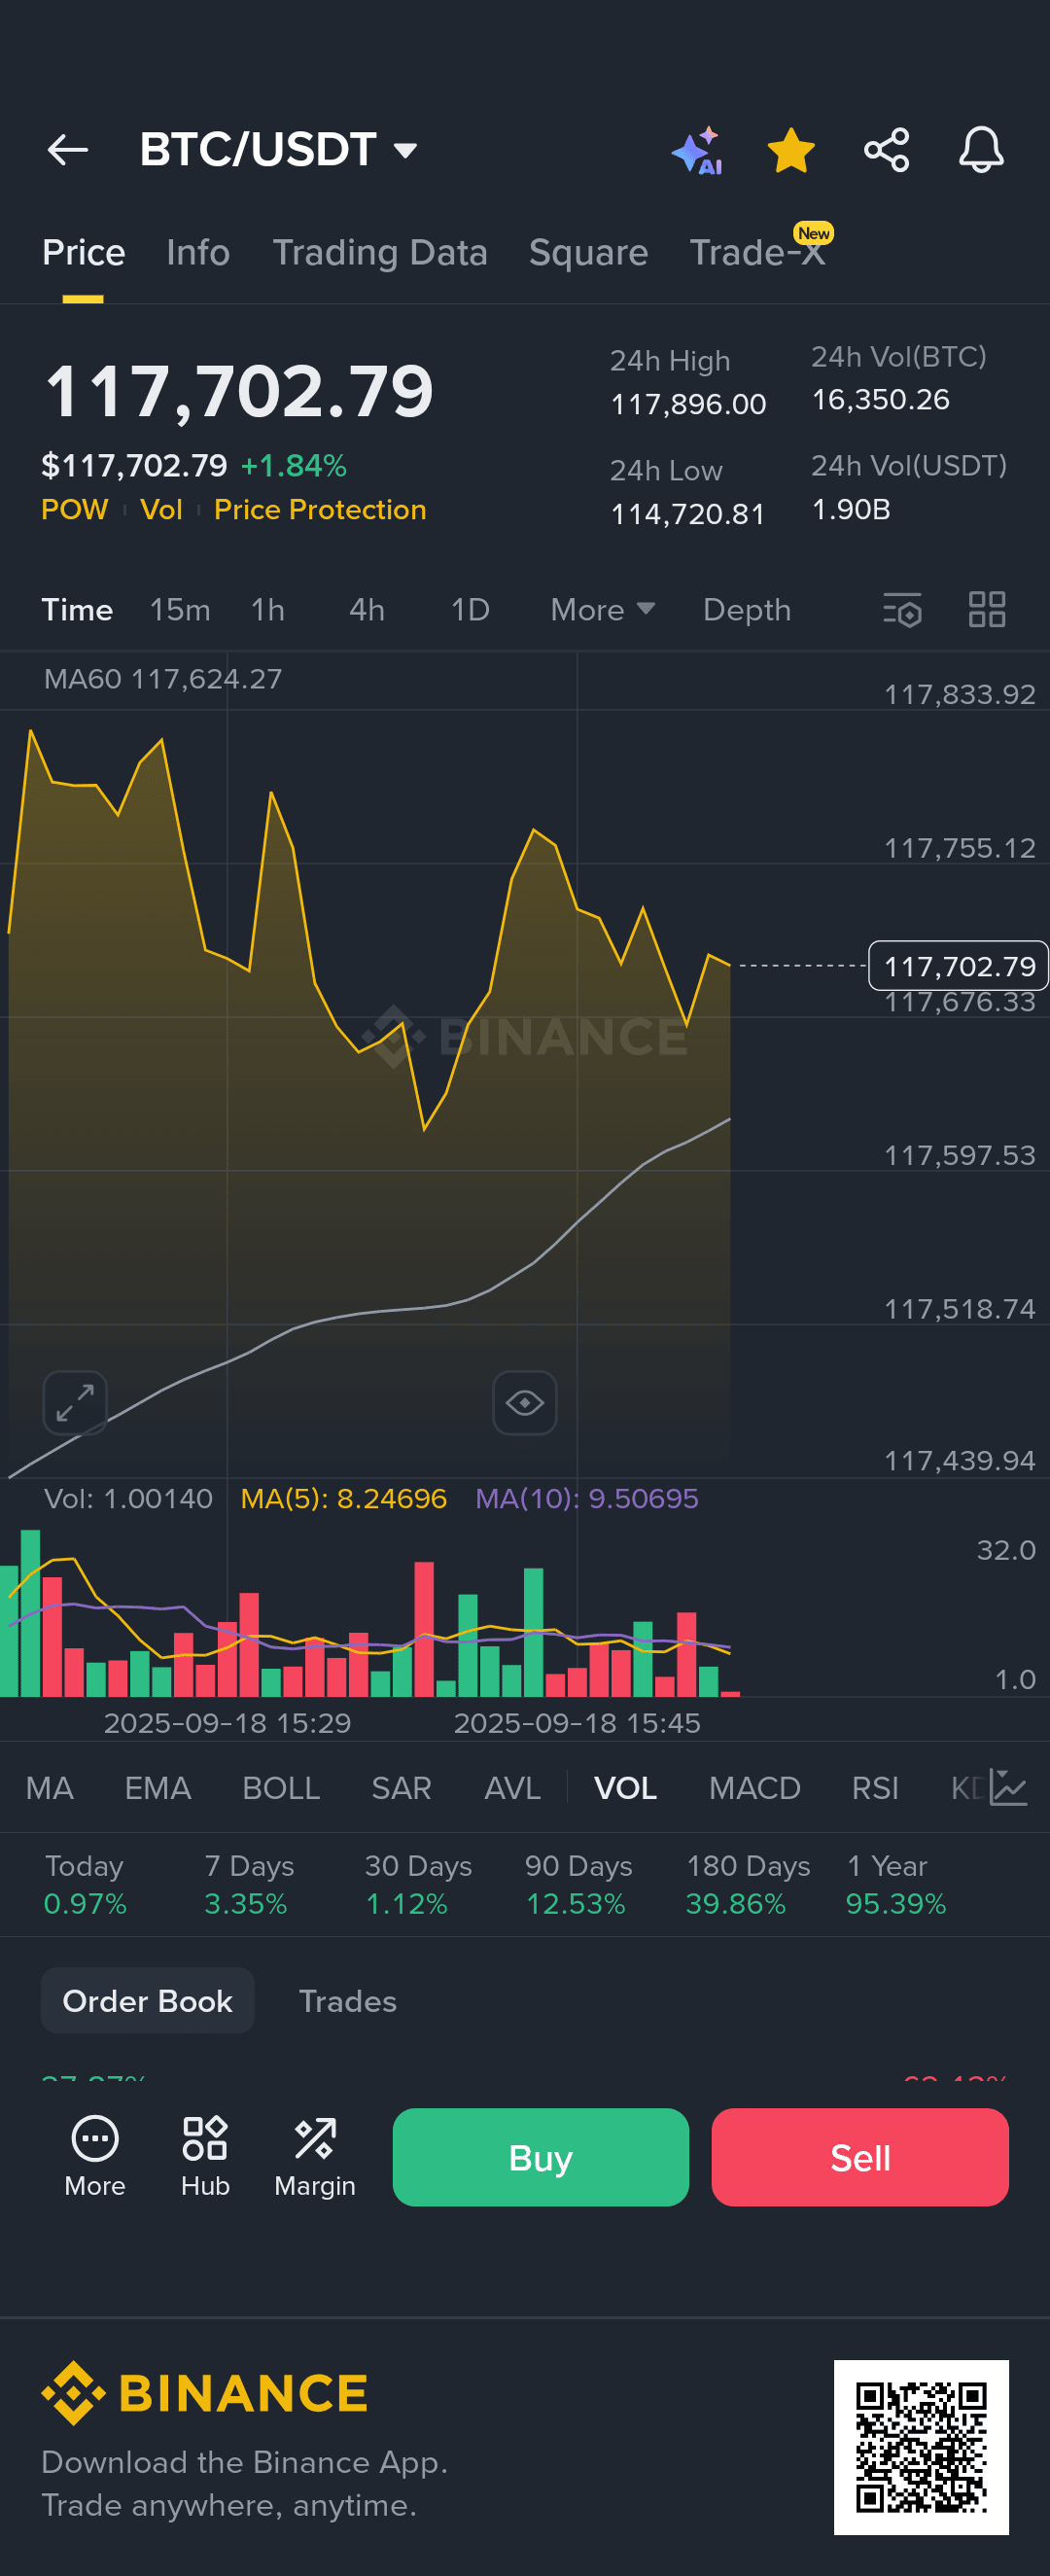Tap the red Sell button
1050x2576 pixels.
pyautogui.click(x=860, y=2157)
